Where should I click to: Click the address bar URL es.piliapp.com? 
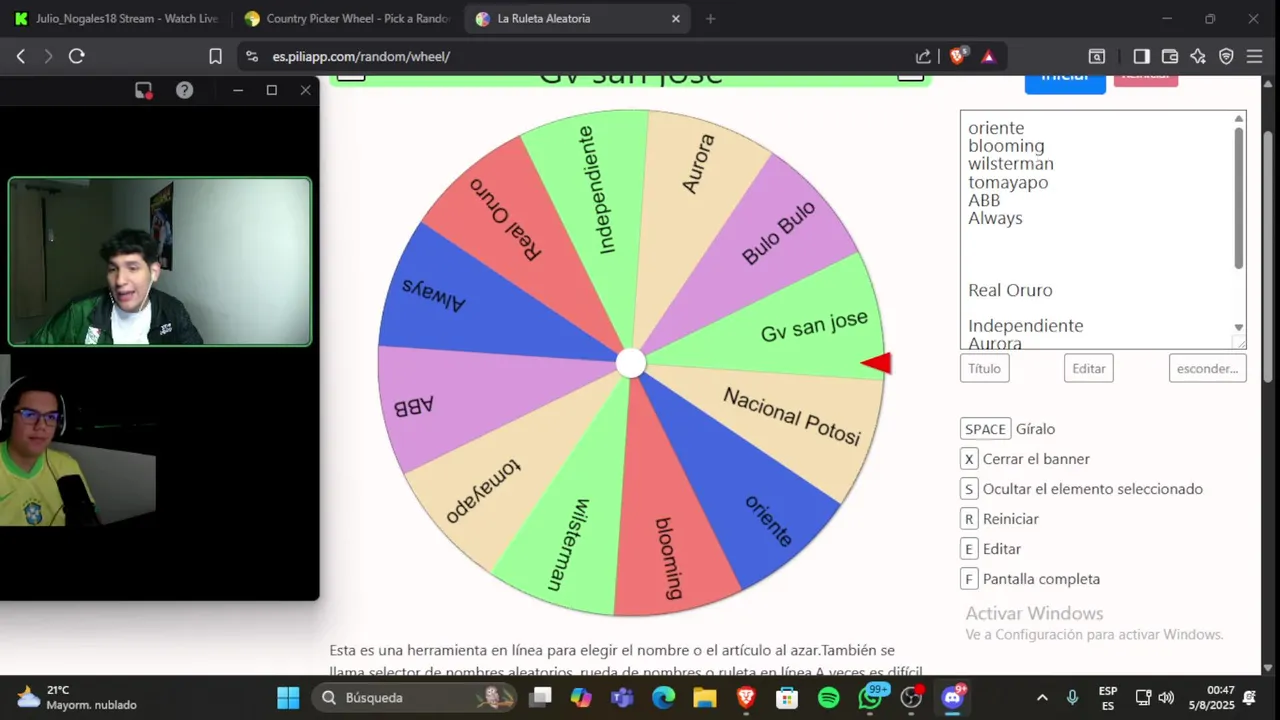(361, 57)
